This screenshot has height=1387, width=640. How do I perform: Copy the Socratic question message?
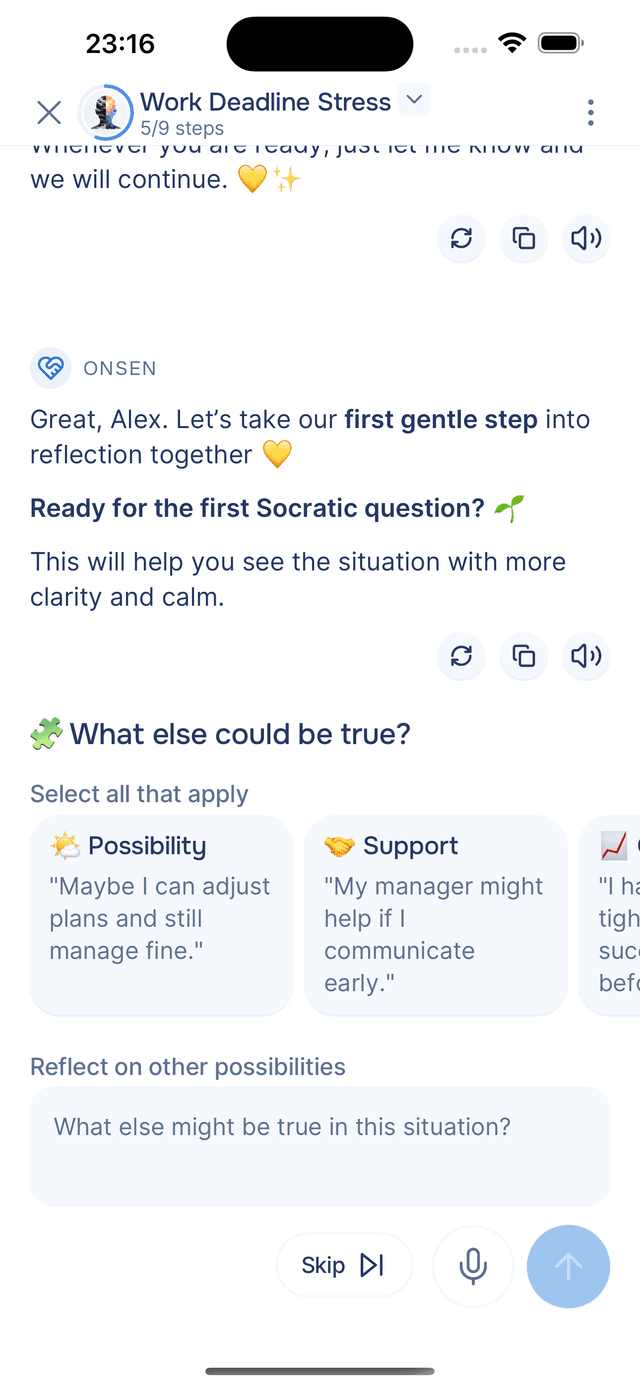524,656
